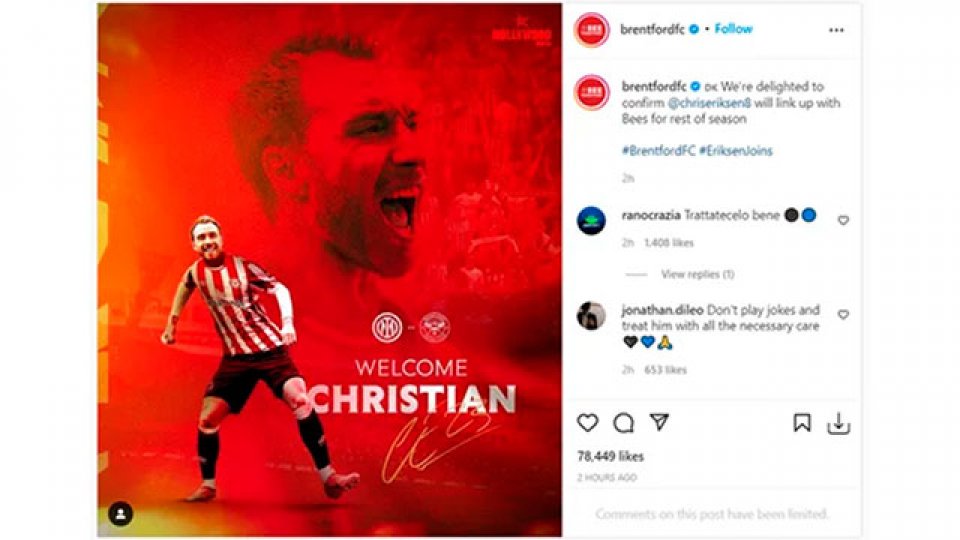Open comments via speech bubble icon
960x540 pixels.
click(623, 422)
